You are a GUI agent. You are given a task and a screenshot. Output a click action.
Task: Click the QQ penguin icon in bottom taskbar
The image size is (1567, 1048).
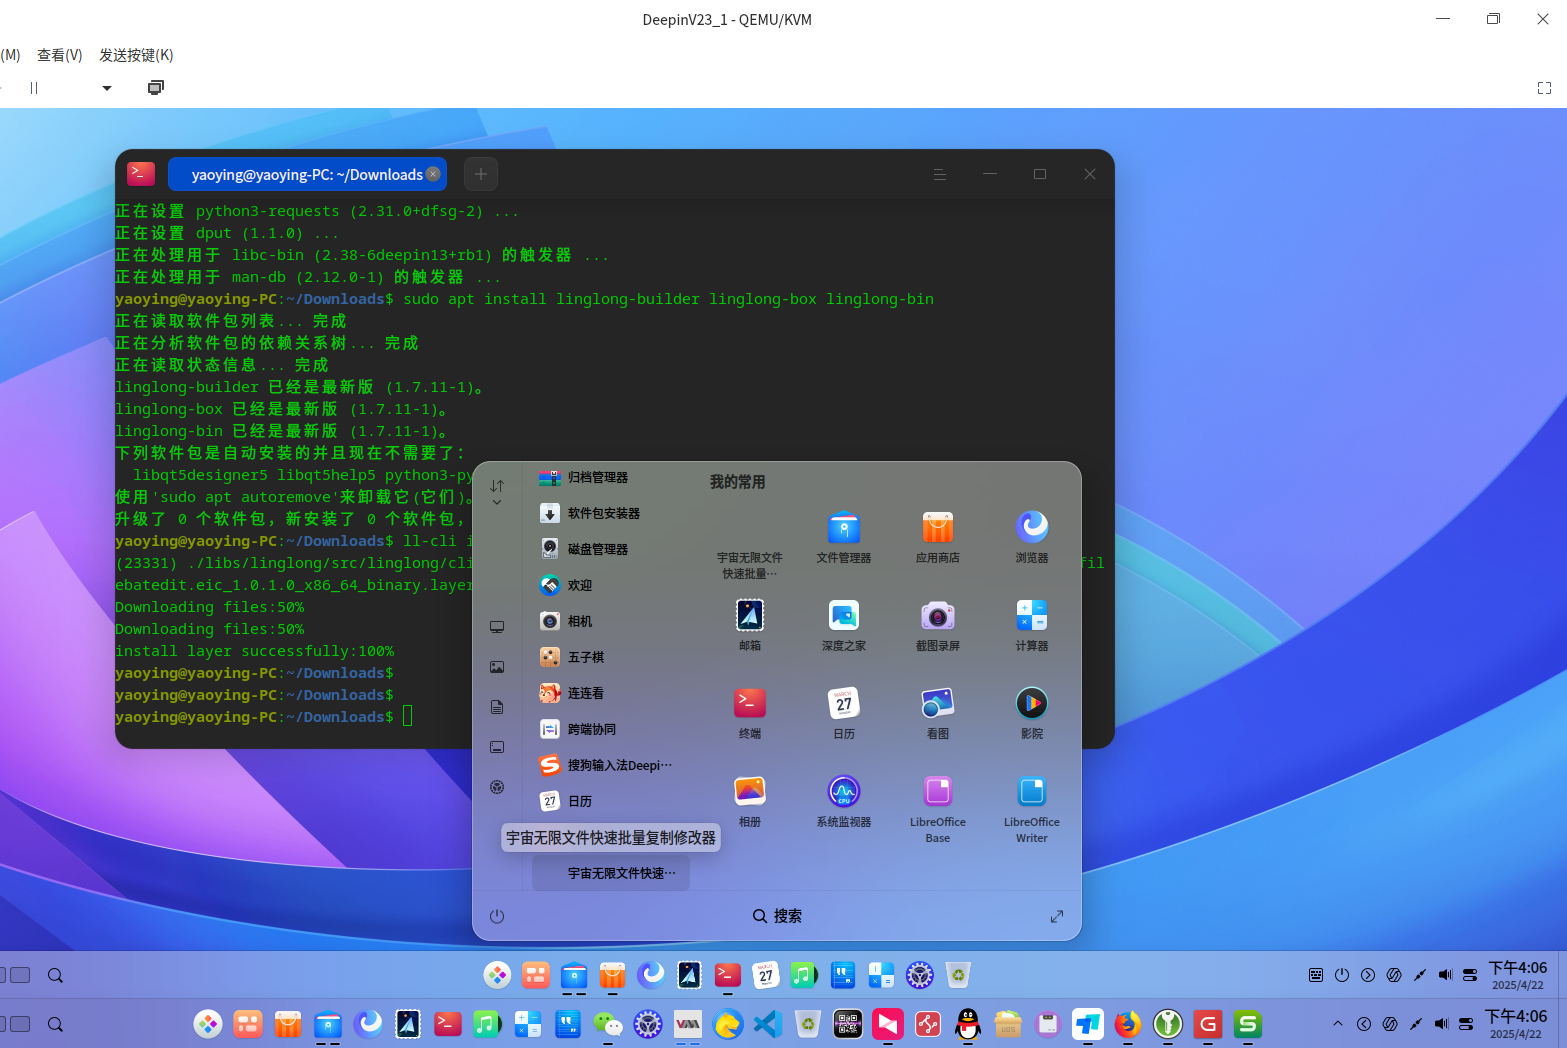[x=967, y=1024]
